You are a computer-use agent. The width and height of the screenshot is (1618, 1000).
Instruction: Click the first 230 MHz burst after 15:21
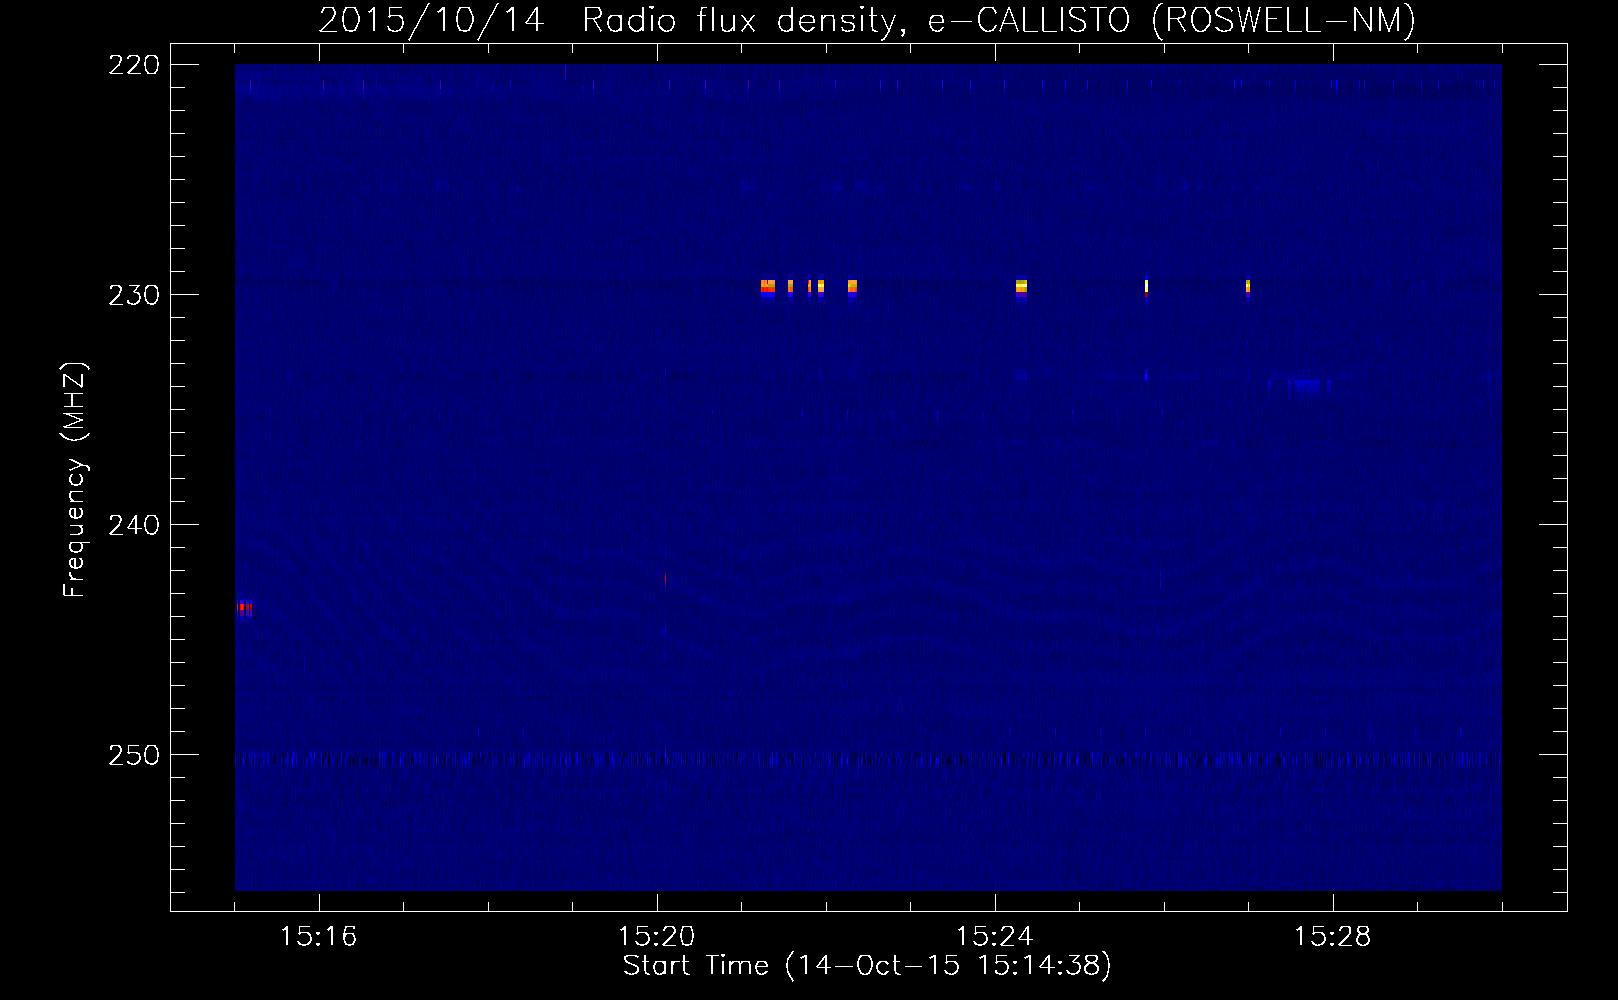coord(768,288)
